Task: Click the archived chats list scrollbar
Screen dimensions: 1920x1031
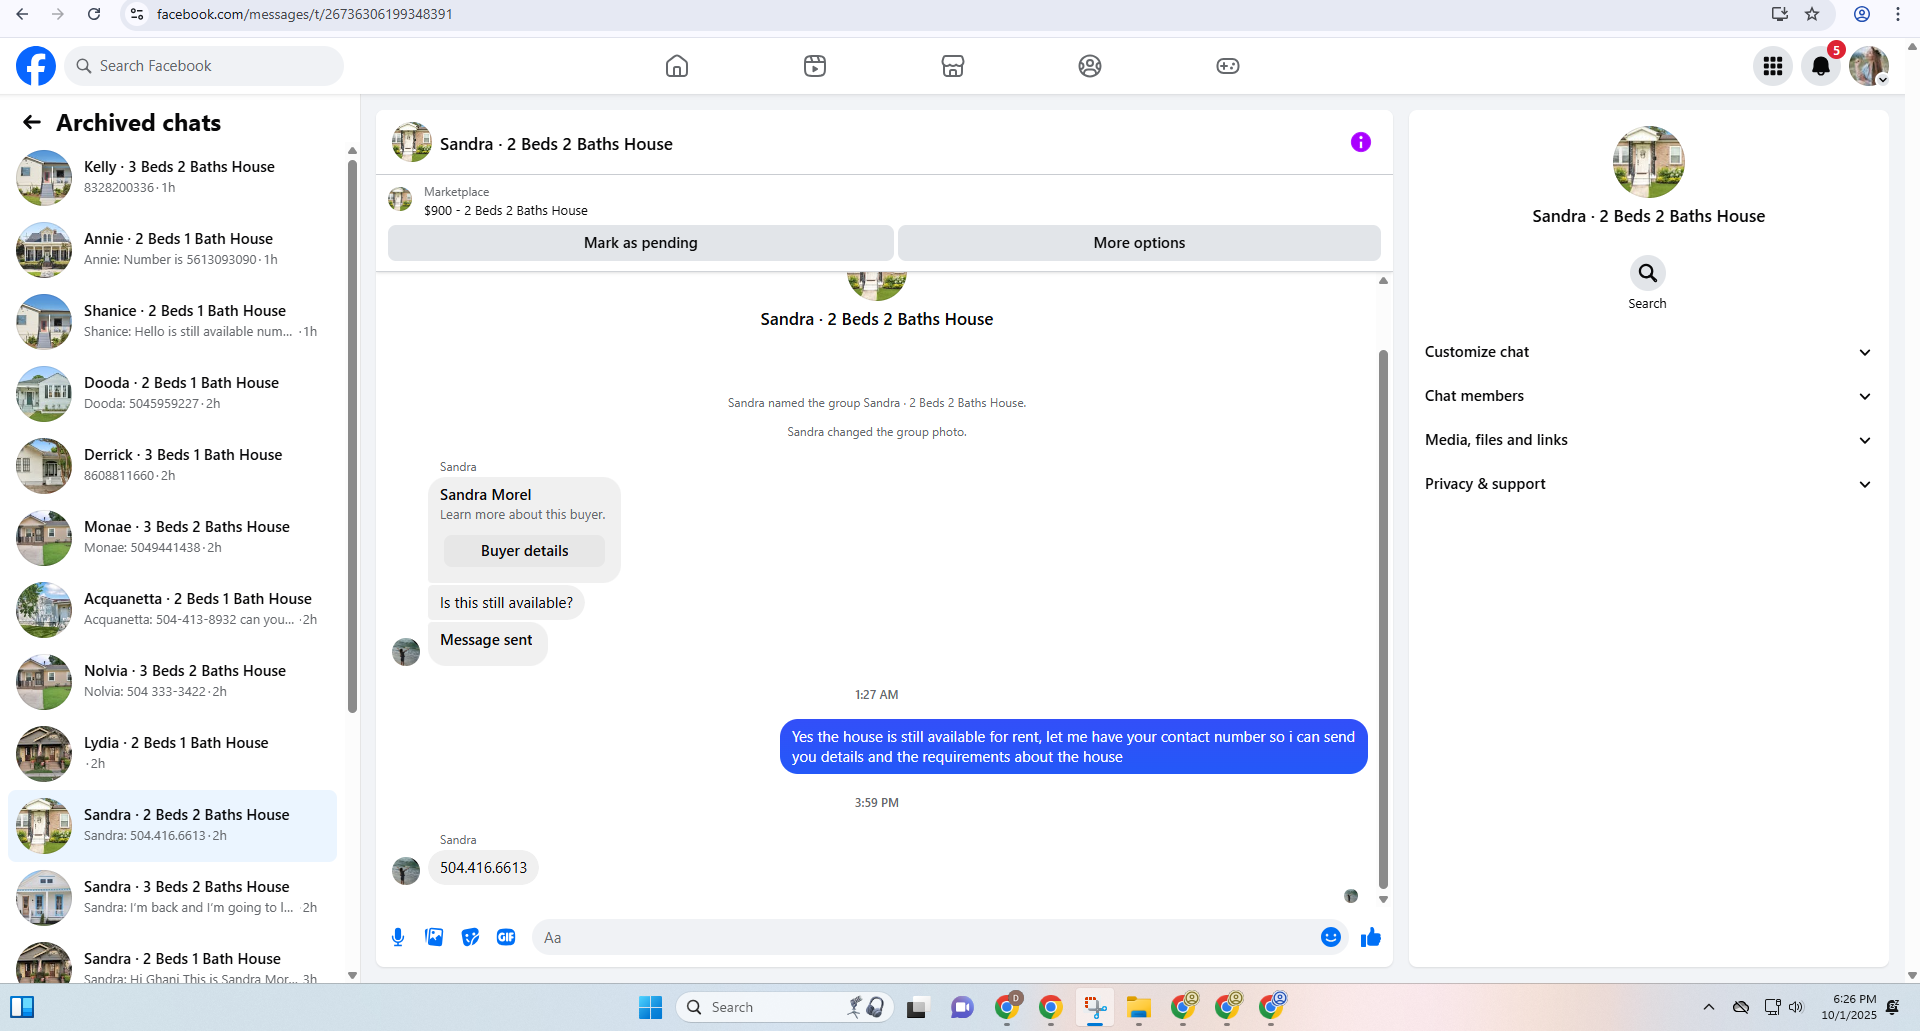Action: pyautogui.click(x=352, y=436)
